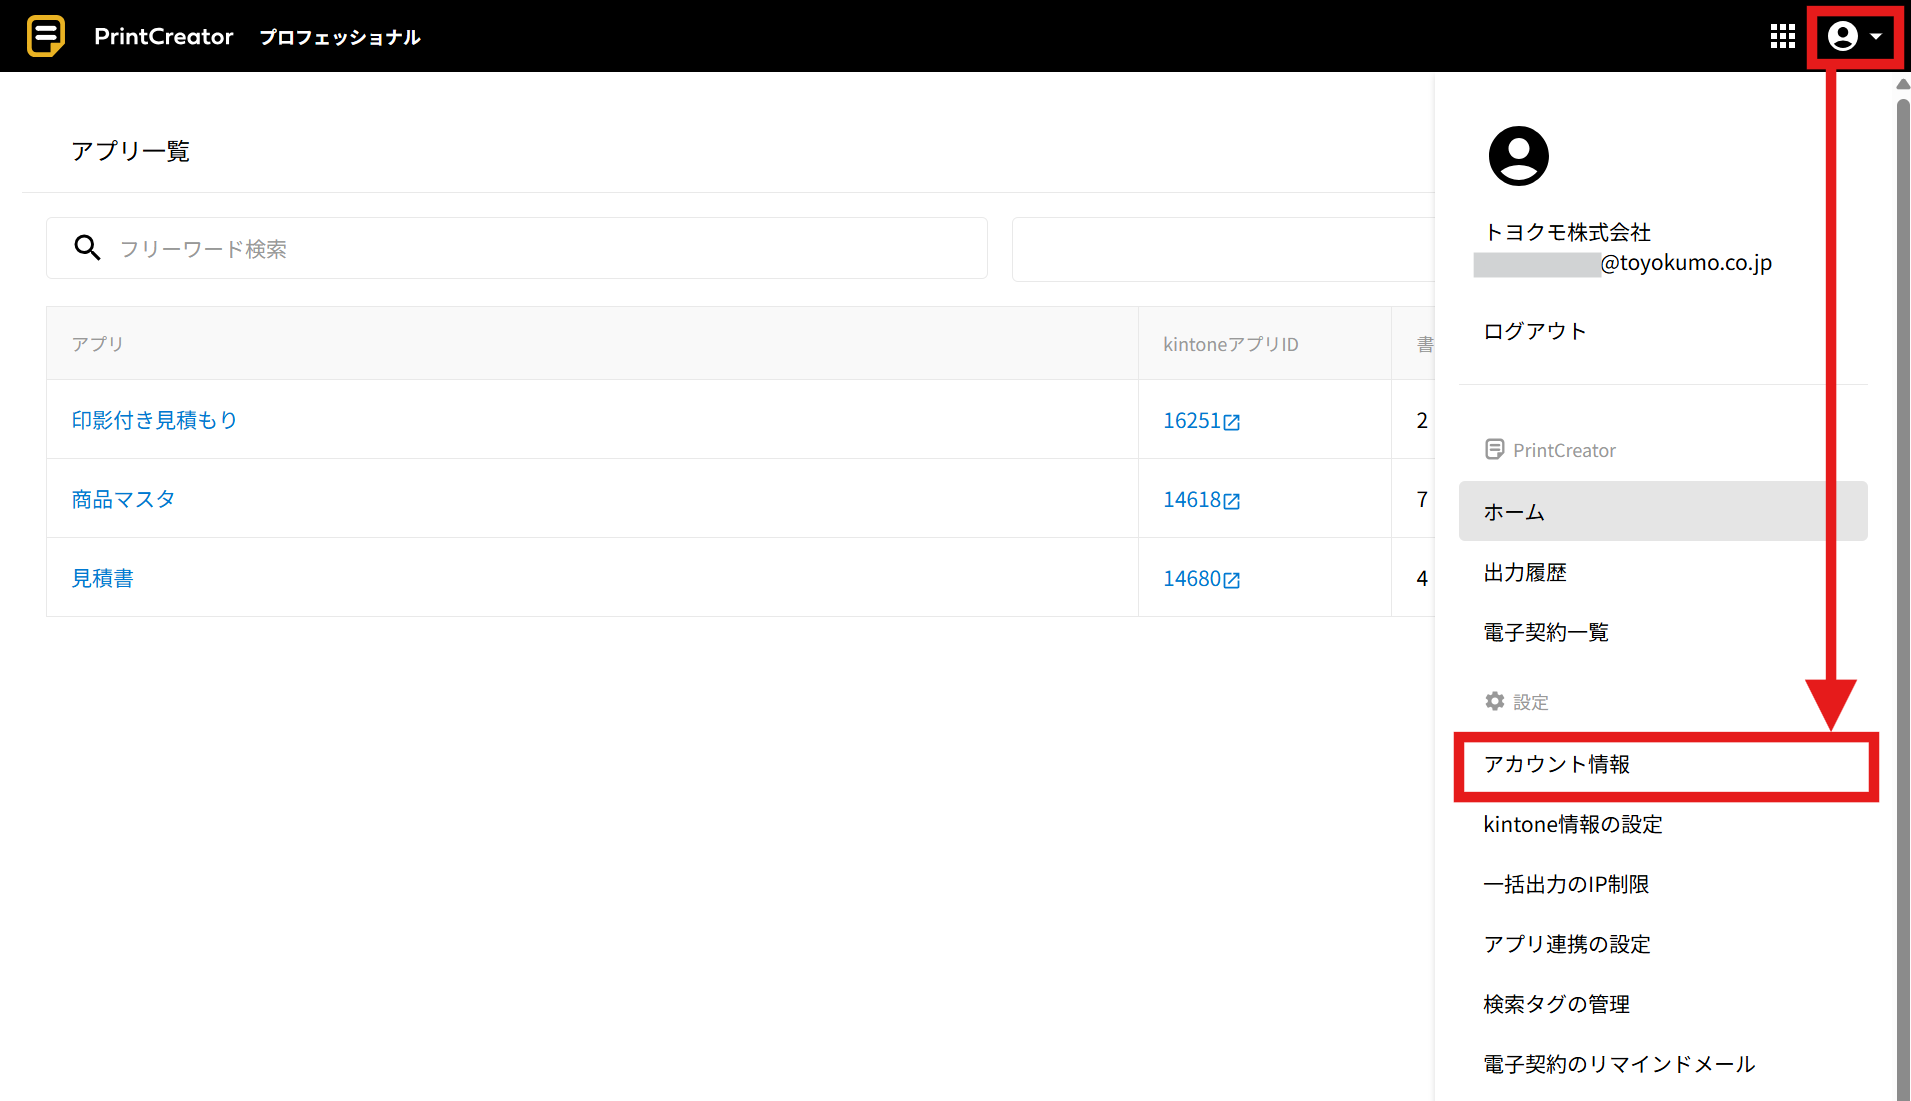Viewport: 1911px width, 1101px height.
Task: Click the scrollbar up arrow
Action: (x=1903, y=85)
